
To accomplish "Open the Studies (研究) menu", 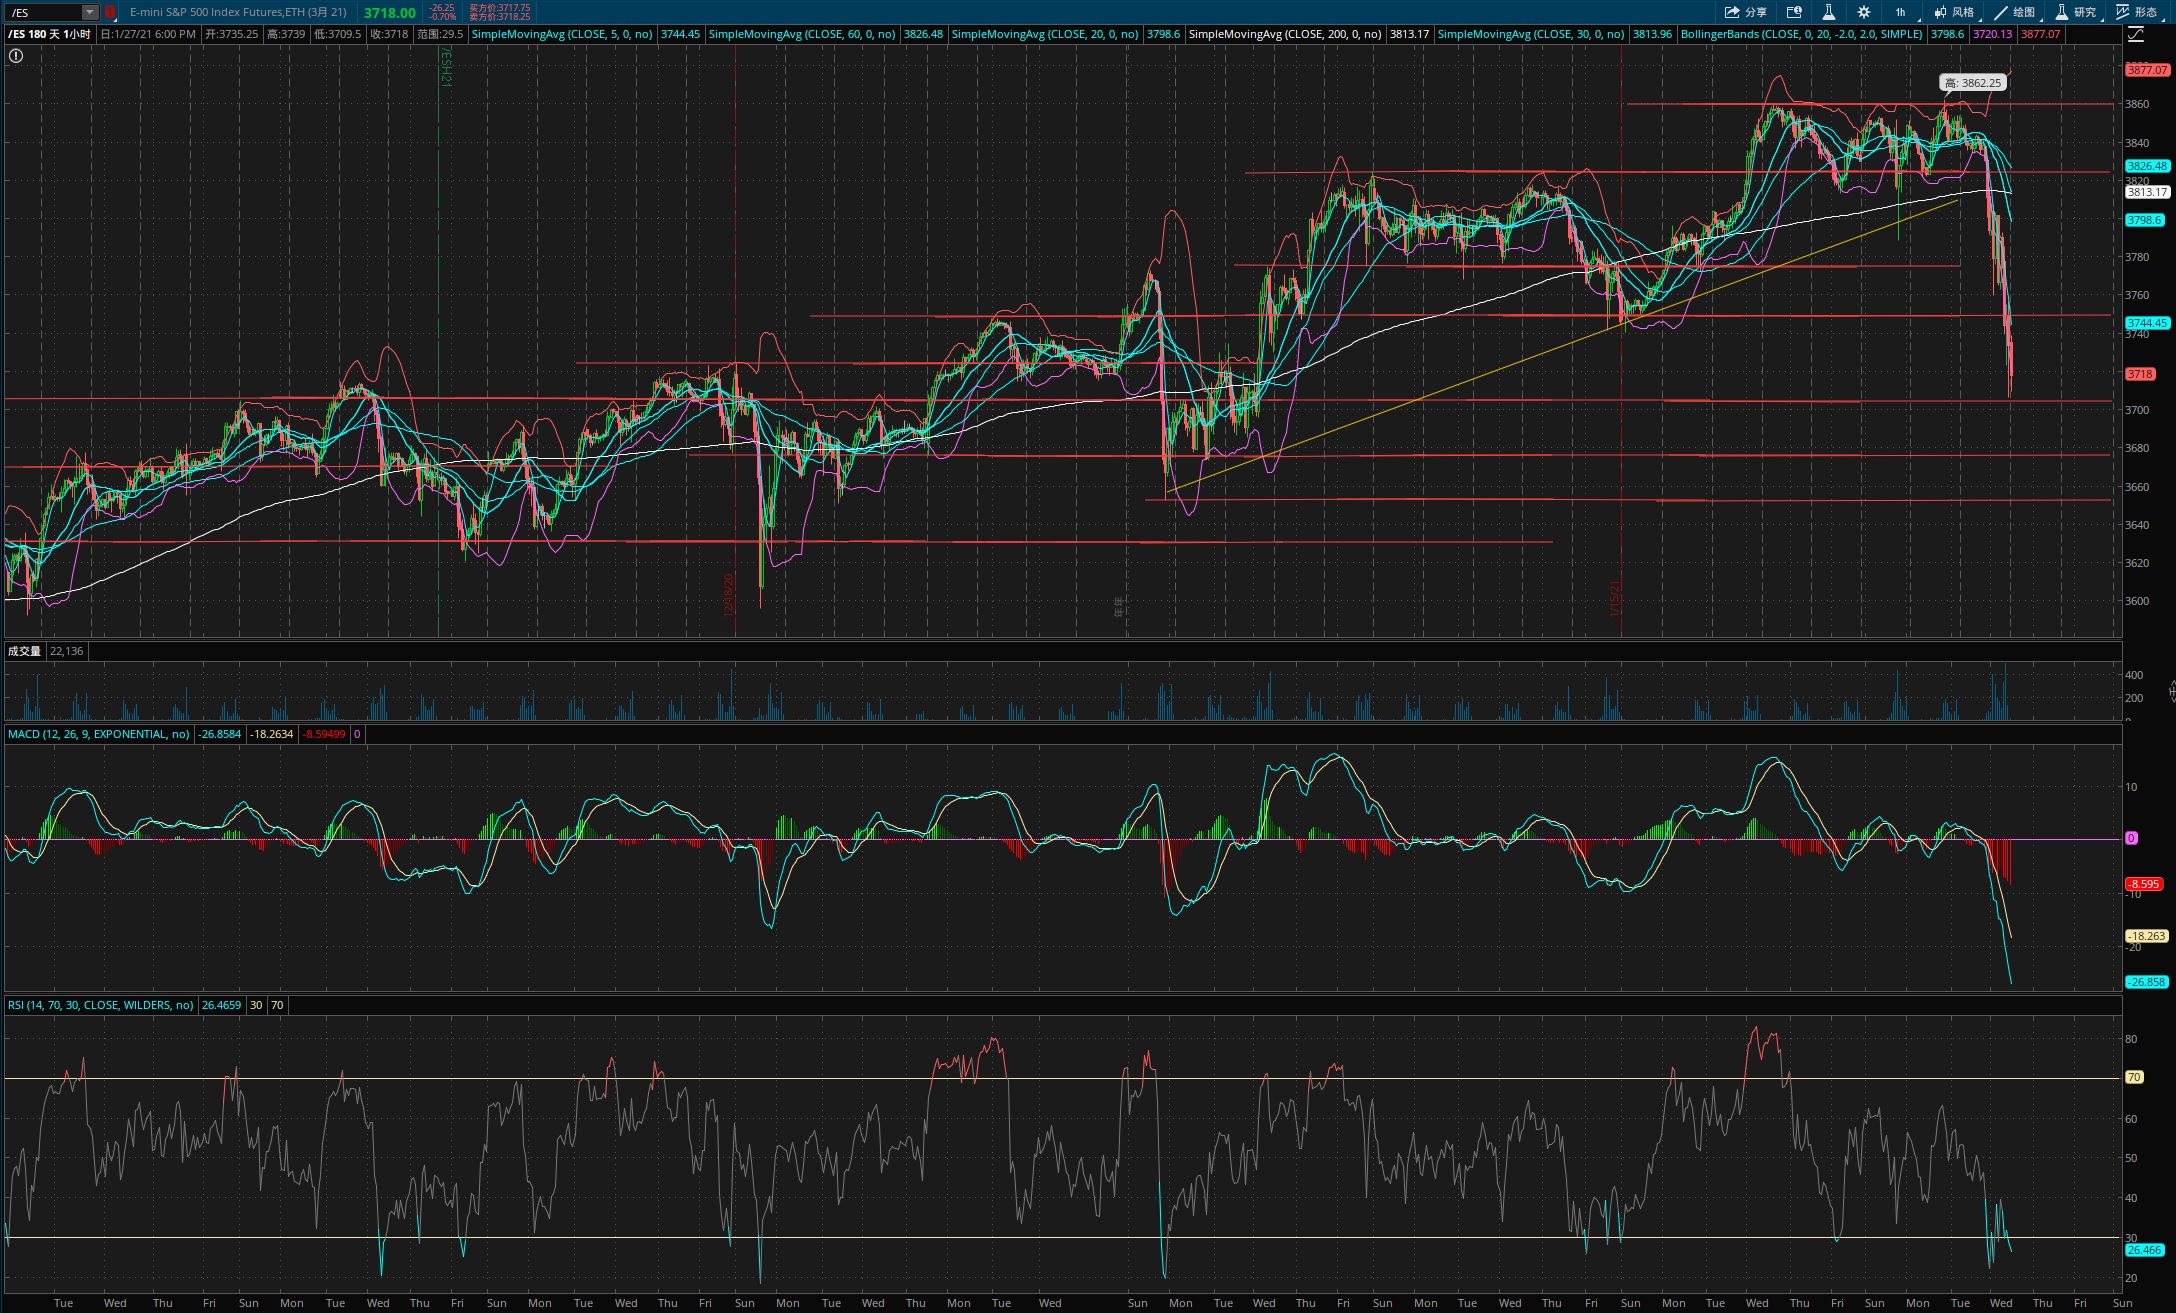I will click(2075, 12).
